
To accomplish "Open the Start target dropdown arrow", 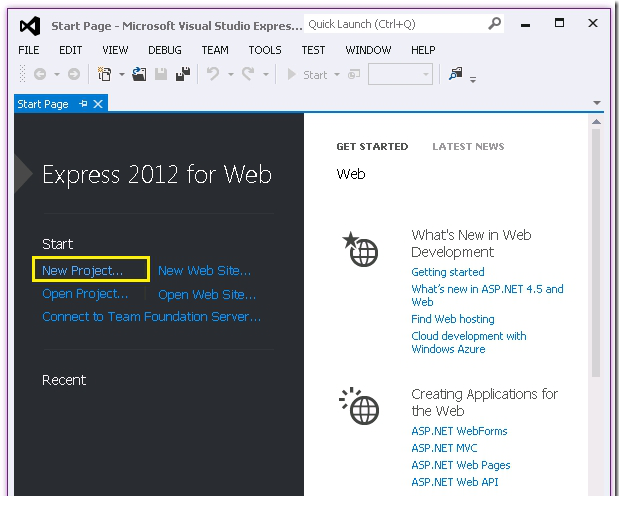I will click(x=337, y=74).
